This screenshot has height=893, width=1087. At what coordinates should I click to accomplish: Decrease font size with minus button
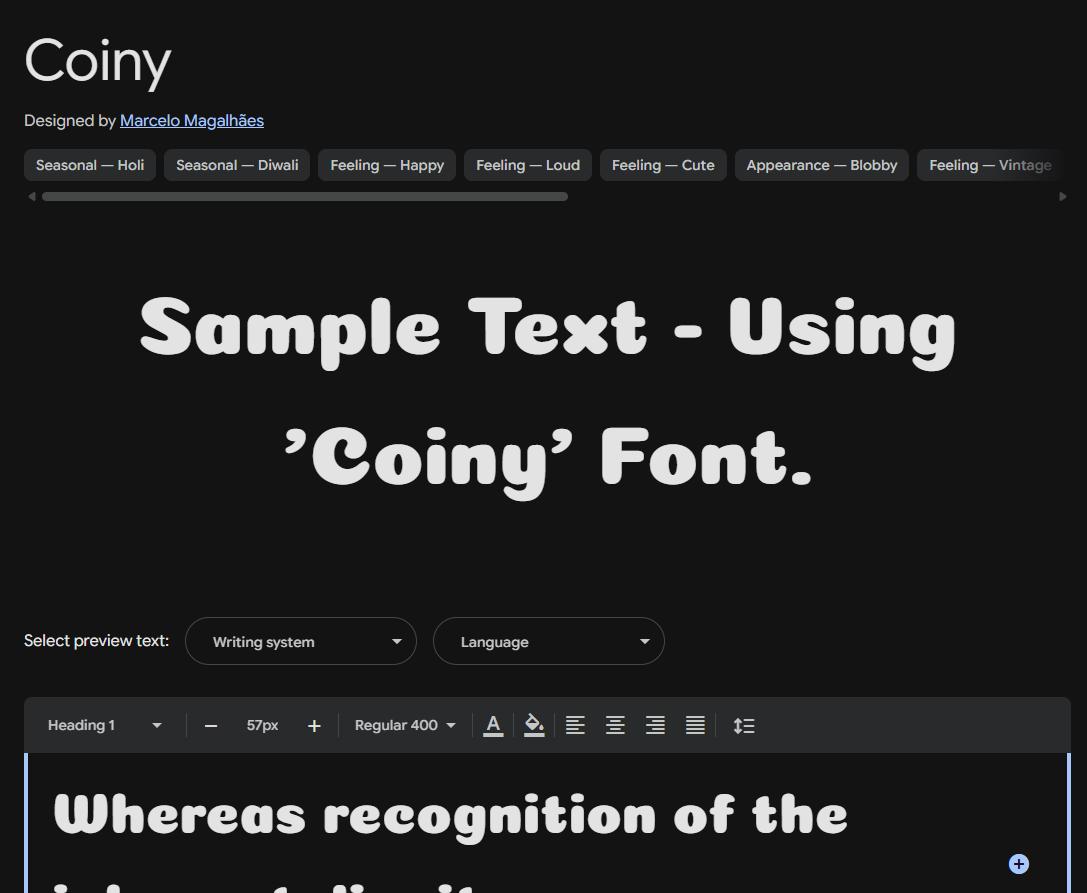click(x=211, y=726)
